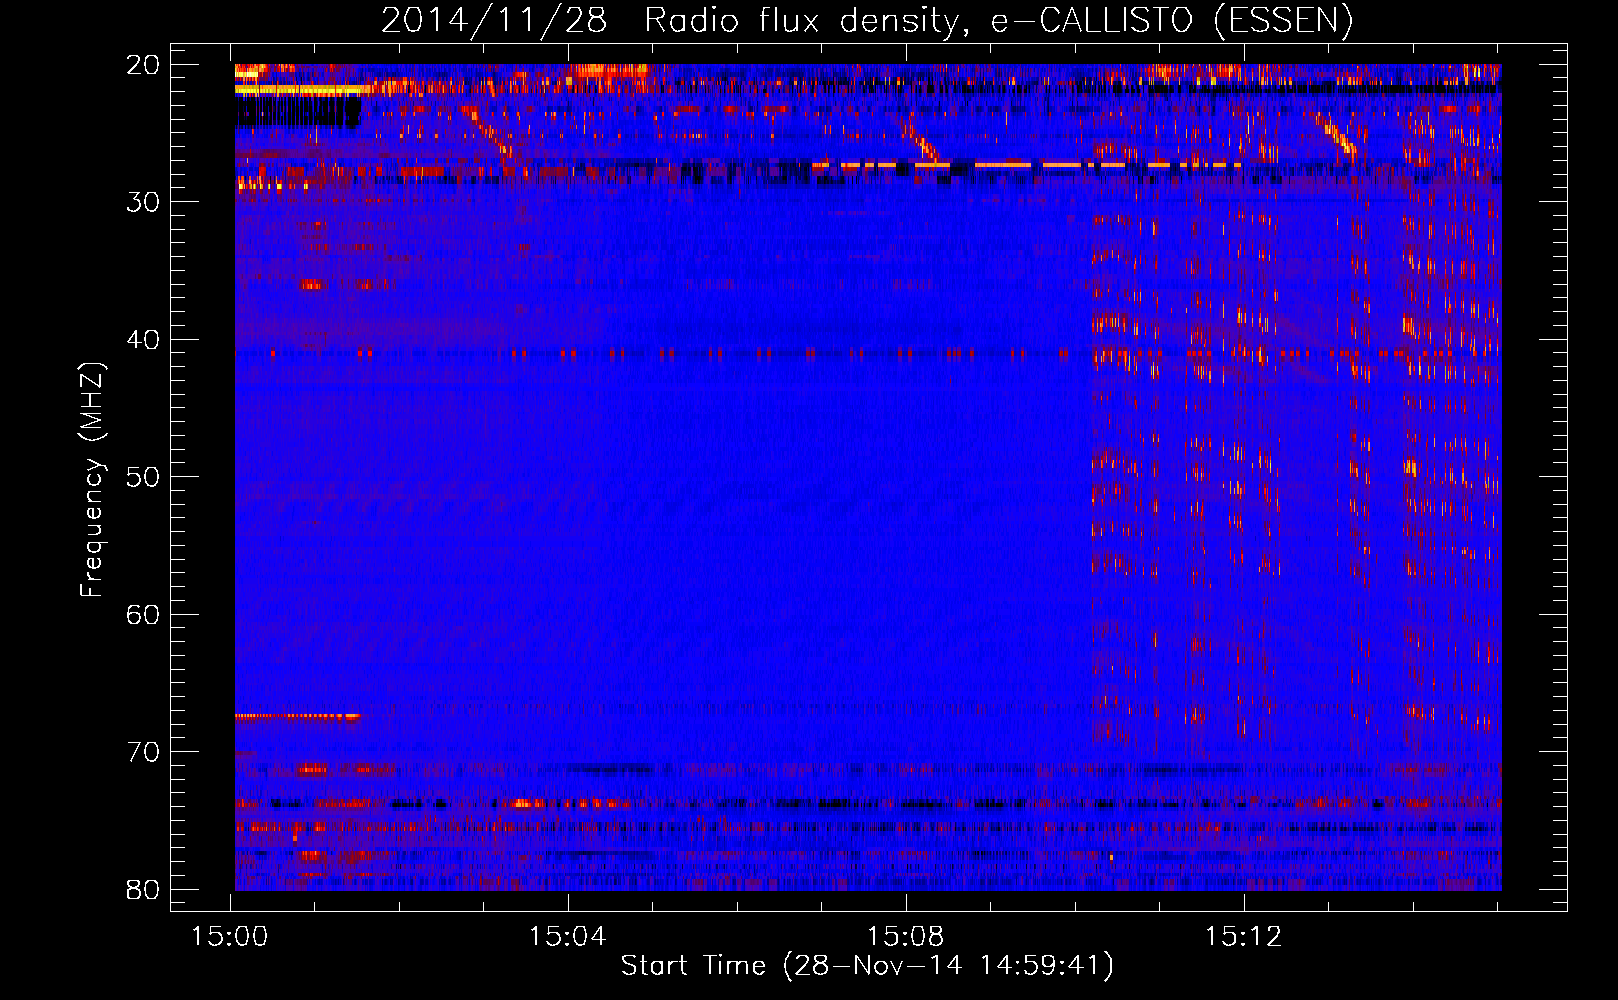Click the "Frequency (MHZ)" axis label
1618x1000 pixels.
(91, 479)
